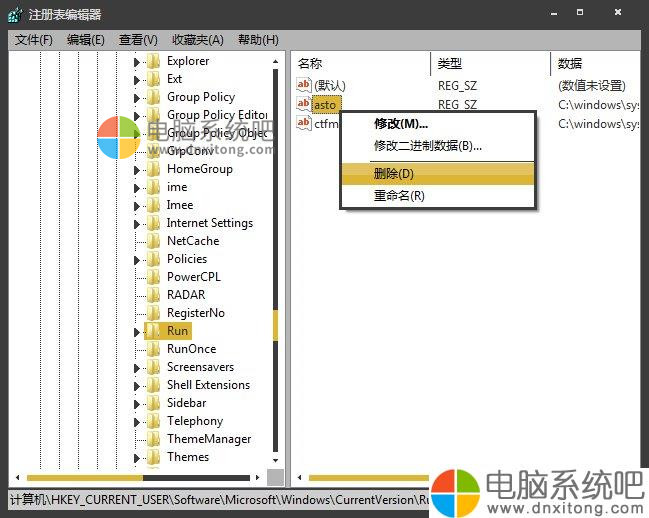The width and height of the screenshot is (649, 518).
Task: Click the Imee folder icon
Action: coord(154,205)
